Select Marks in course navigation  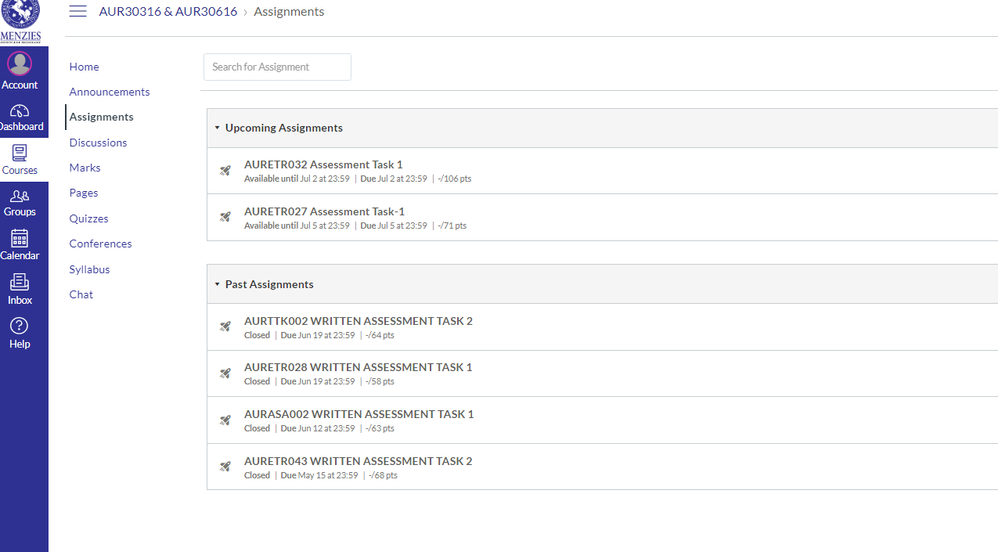pos(85,168)
